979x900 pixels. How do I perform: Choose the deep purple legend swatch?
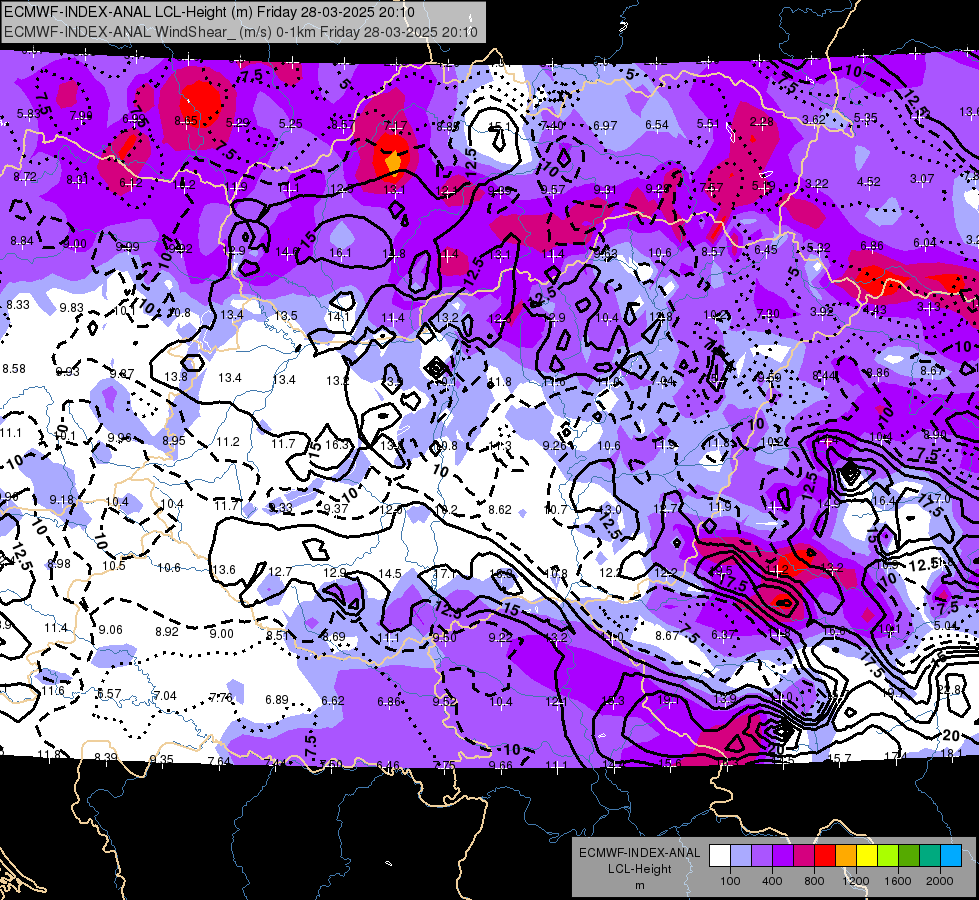[783, 856]
